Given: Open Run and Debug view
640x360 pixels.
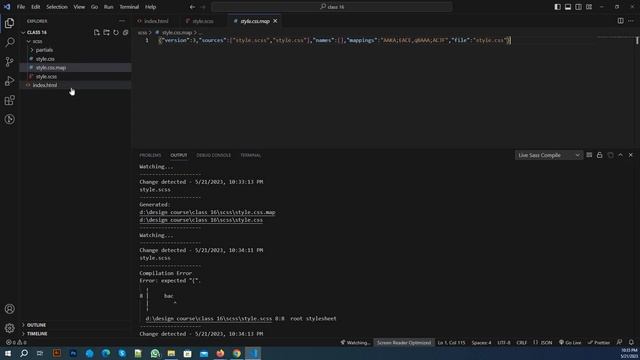Looking at the screenshot, I should 9,81.
